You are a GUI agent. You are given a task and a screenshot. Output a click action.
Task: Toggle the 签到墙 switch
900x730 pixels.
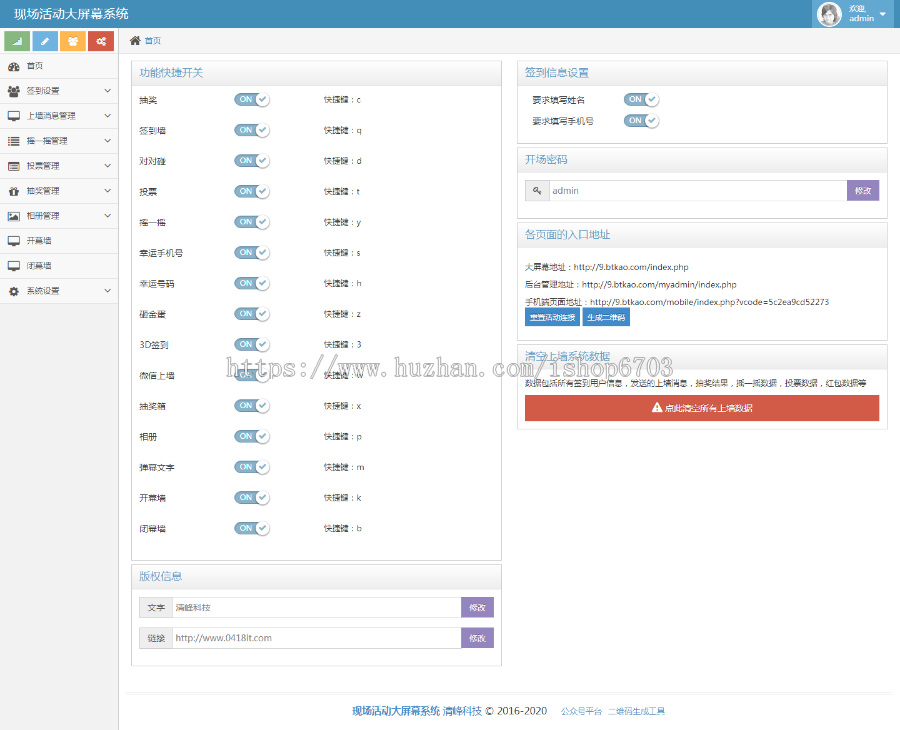click(x=252, y=130)
